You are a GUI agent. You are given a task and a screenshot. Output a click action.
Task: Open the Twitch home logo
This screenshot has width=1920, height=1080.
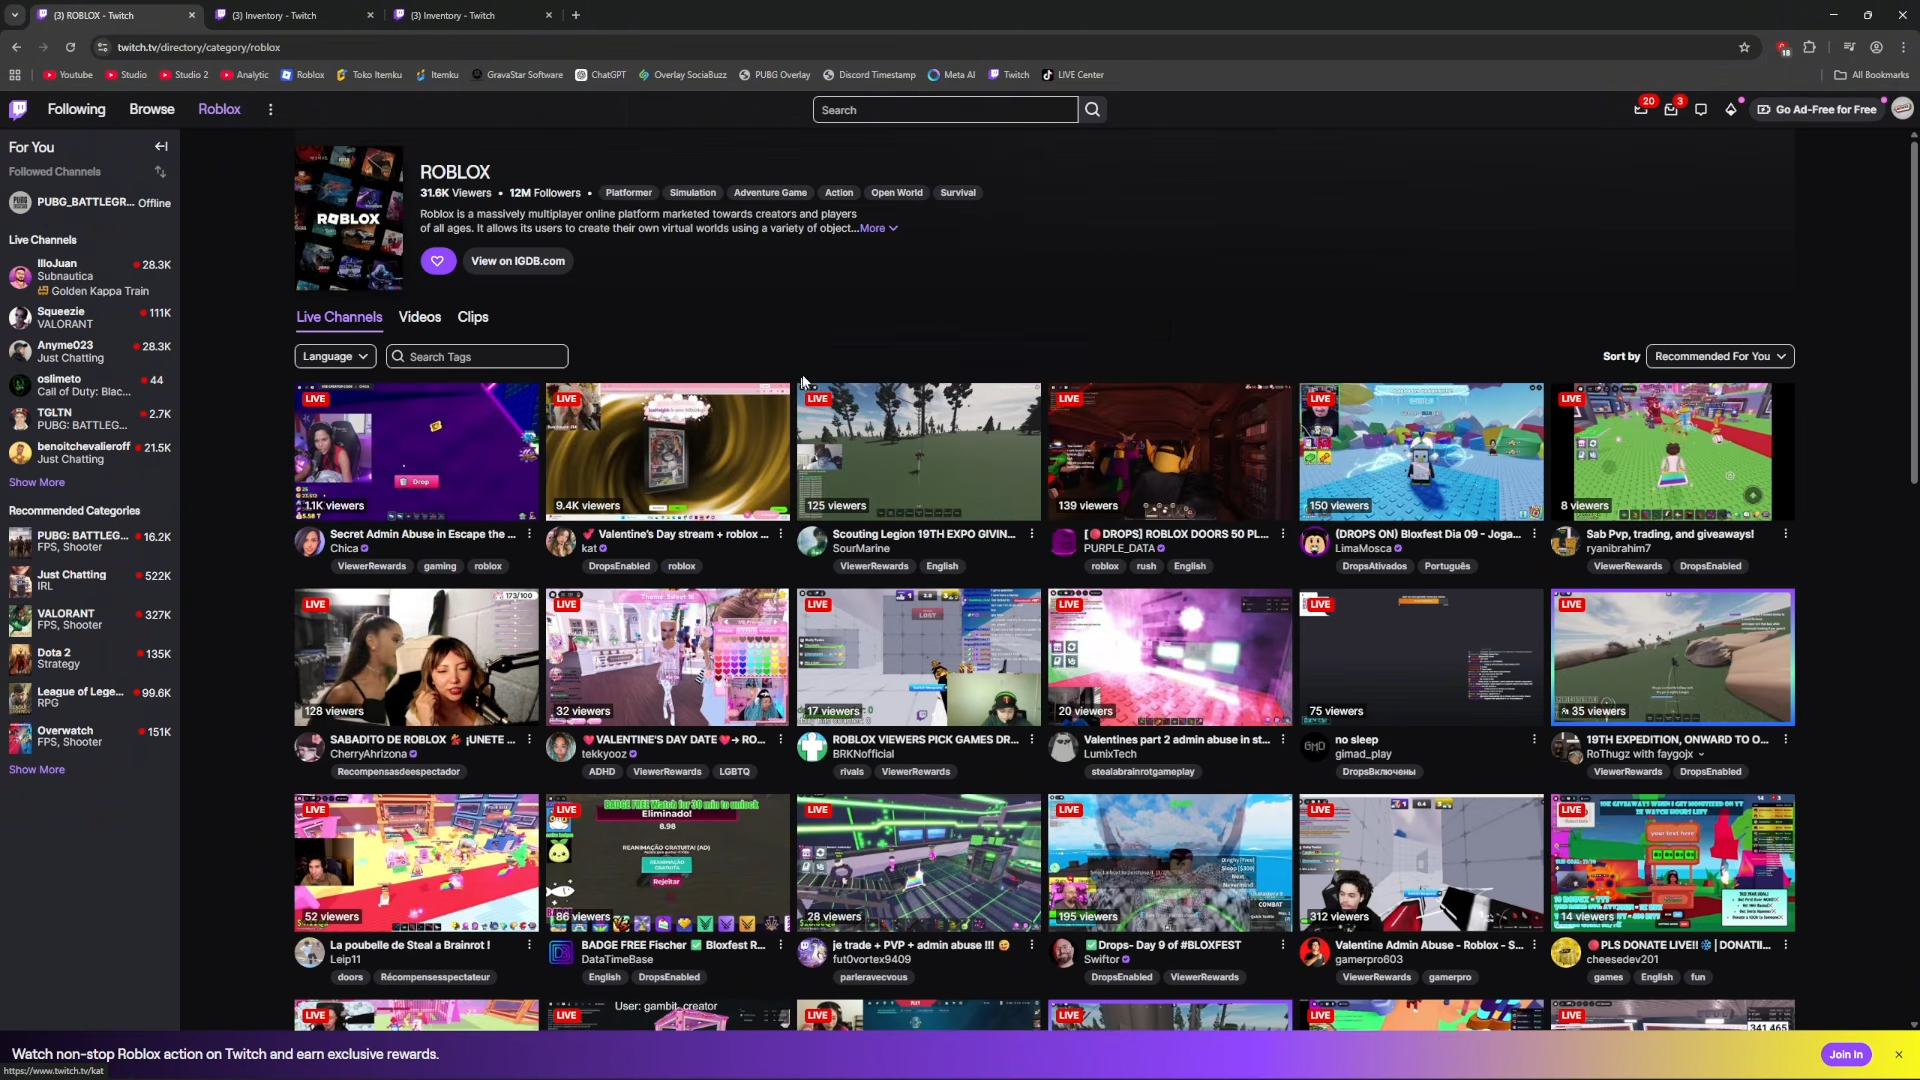(18, 110)
